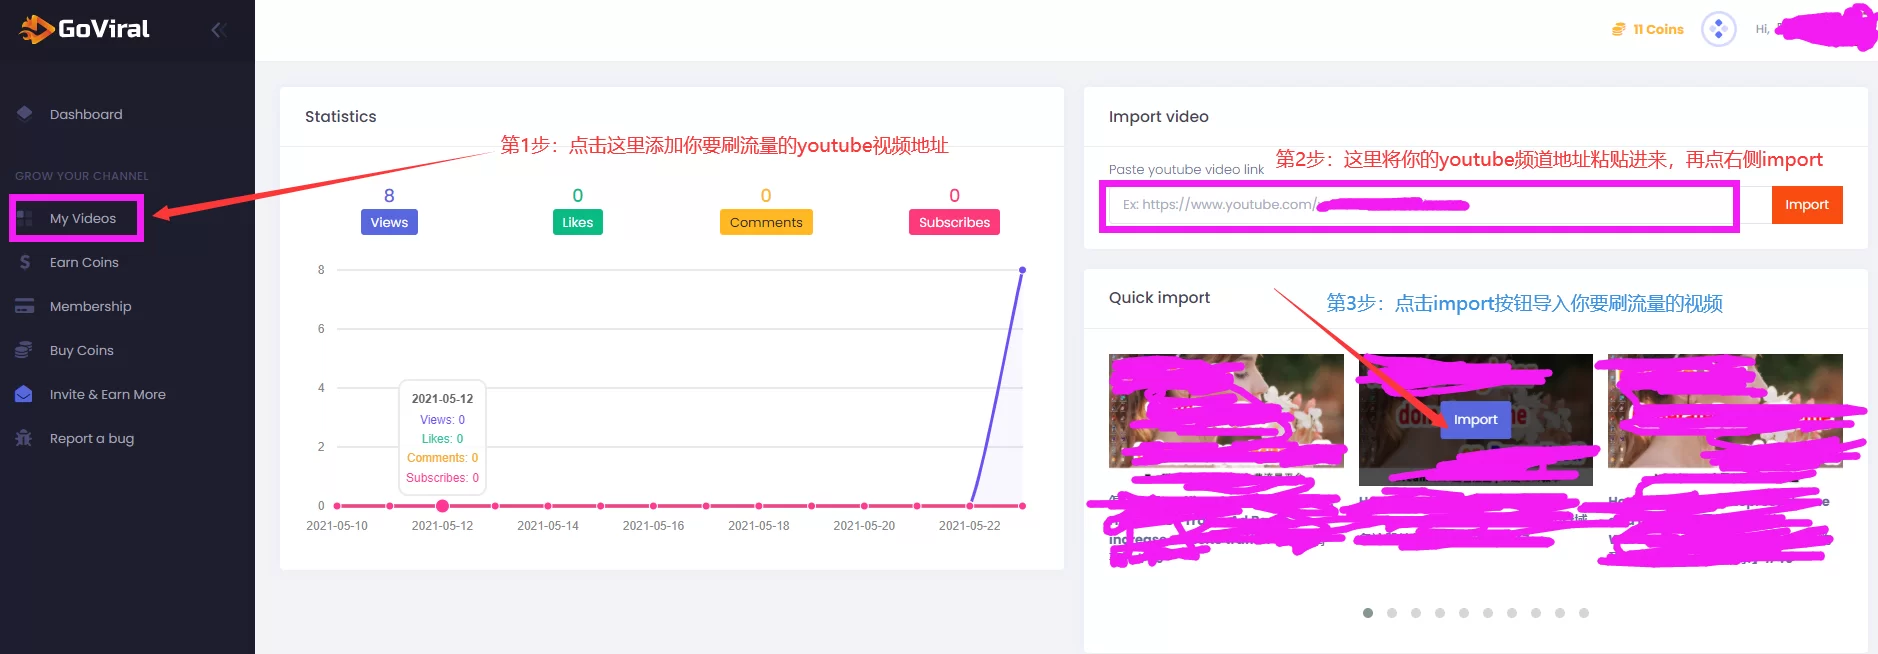This screenshot has width=1878, height=654.
Task: Select the third Quick import thumbnail
Action: [x=1725, y=410]
